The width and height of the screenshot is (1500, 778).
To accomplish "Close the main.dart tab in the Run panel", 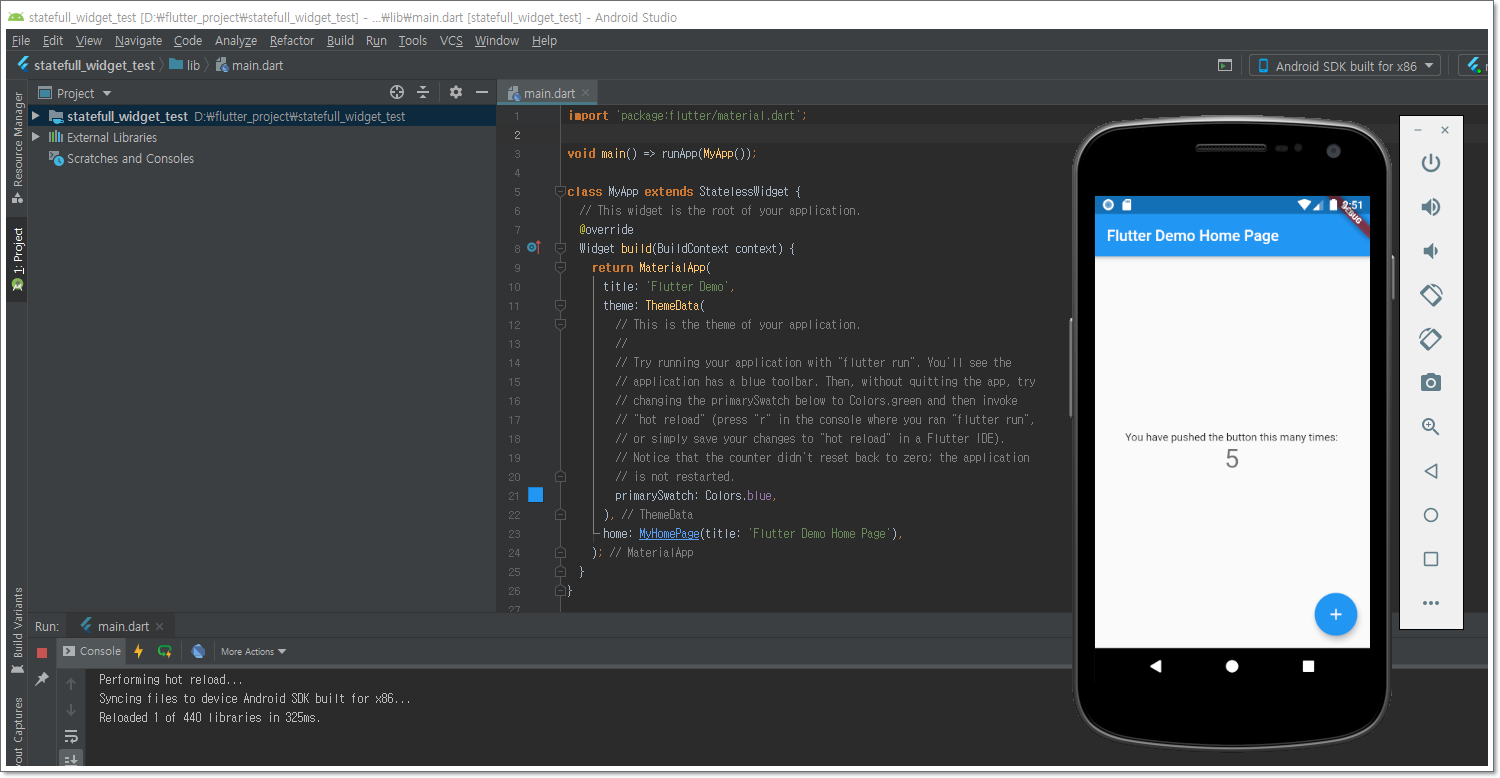I will [x=159, y=626].
